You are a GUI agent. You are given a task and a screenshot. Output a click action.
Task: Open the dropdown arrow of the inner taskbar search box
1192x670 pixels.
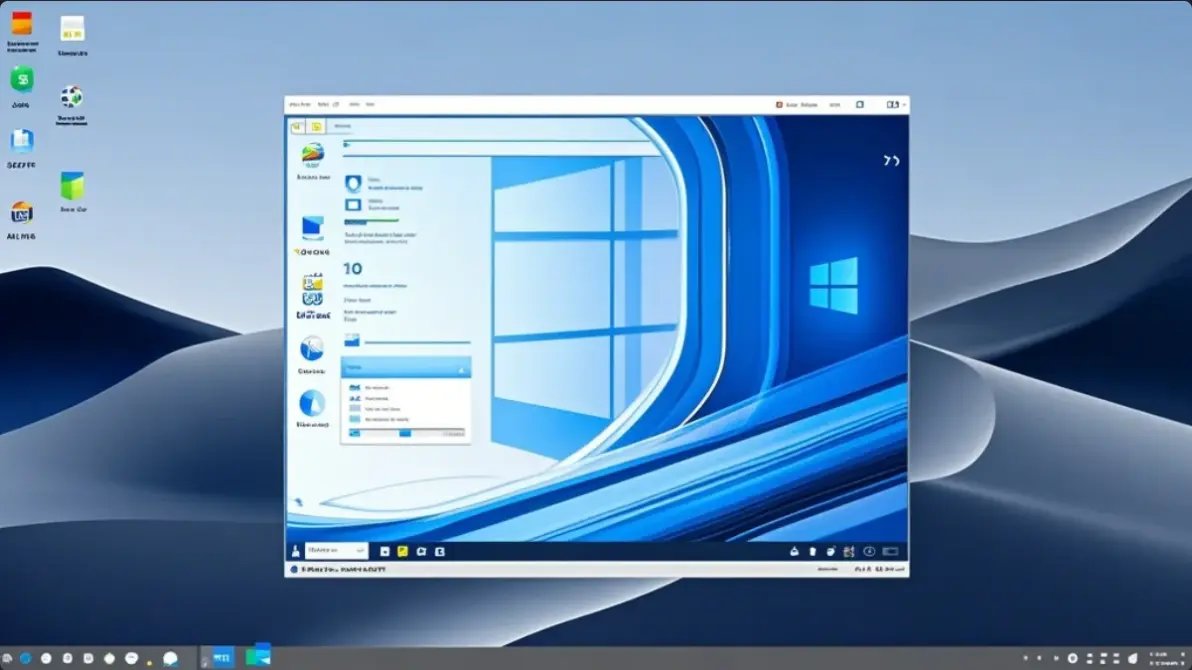[x=360, y=551]
